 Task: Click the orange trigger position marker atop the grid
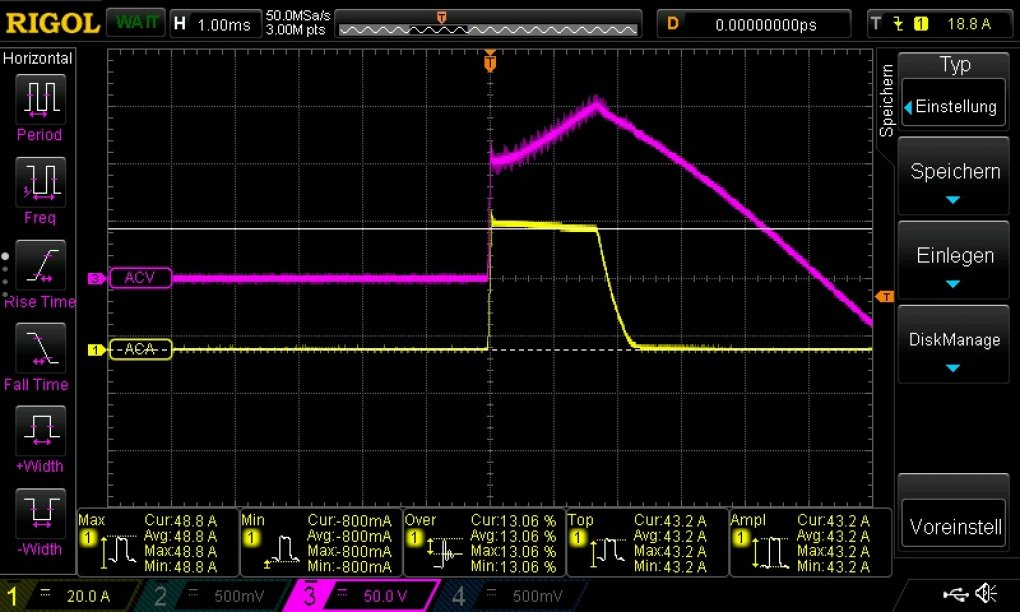(x=490, y=62)
